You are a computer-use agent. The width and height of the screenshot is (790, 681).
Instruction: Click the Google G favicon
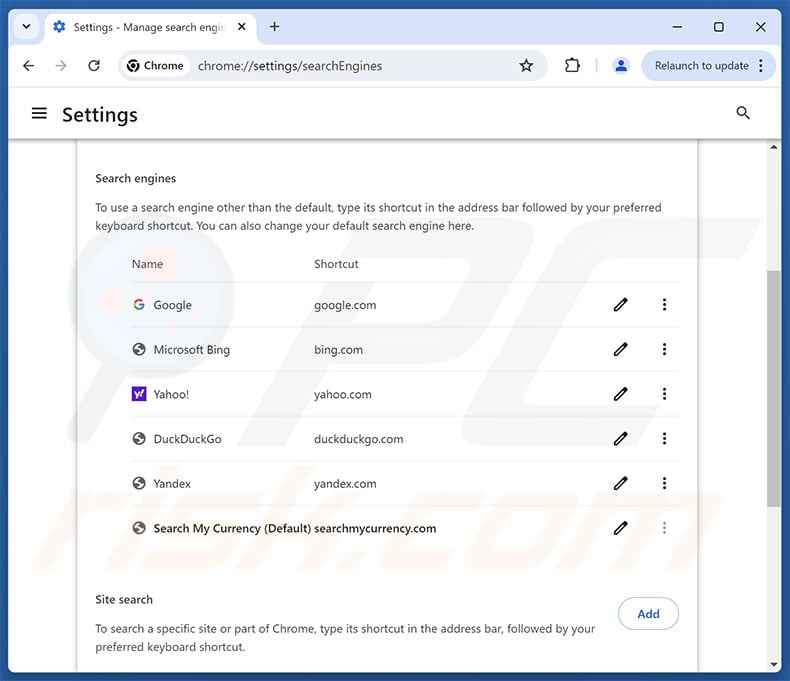(139, 305)
